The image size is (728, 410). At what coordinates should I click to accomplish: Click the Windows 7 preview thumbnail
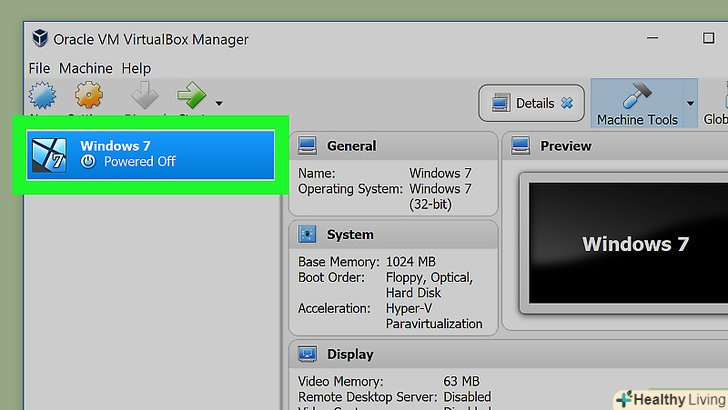(x=628, y=243)
